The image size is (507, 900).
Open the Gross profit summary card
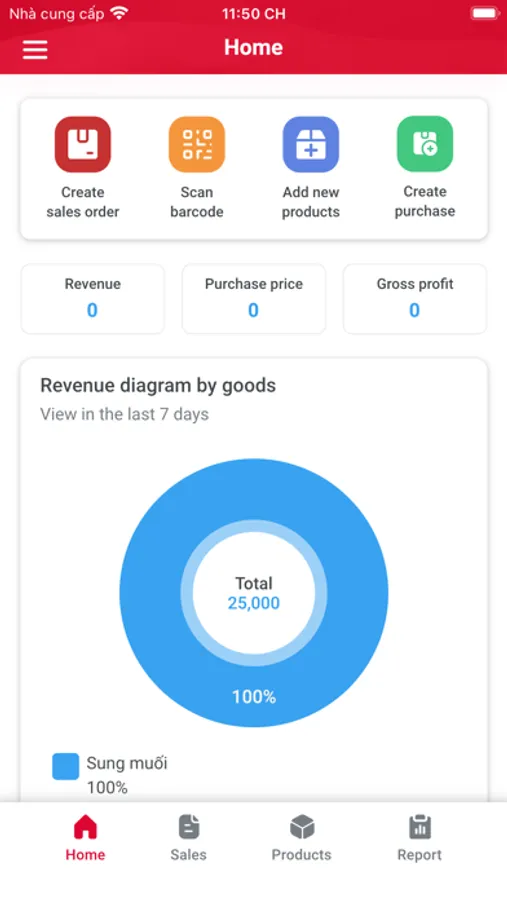pyautogui.click(x=415, y=298)
